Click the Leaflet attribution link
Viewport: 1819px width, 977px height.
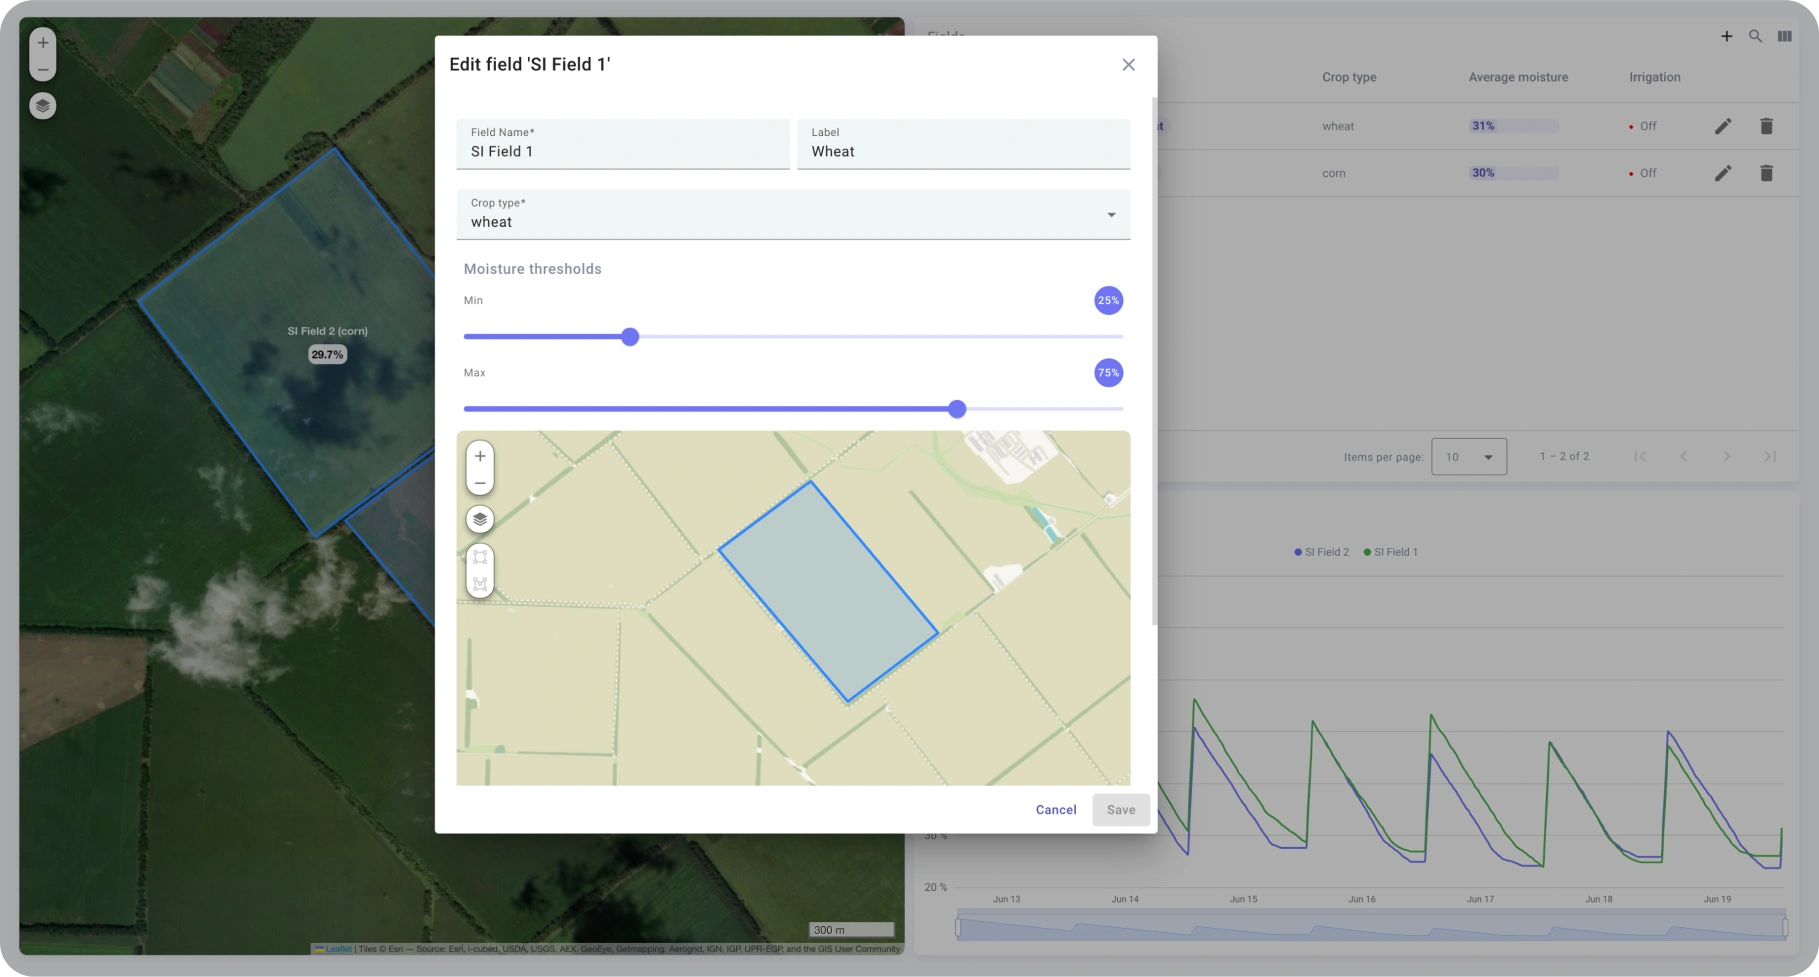(338, 949)
